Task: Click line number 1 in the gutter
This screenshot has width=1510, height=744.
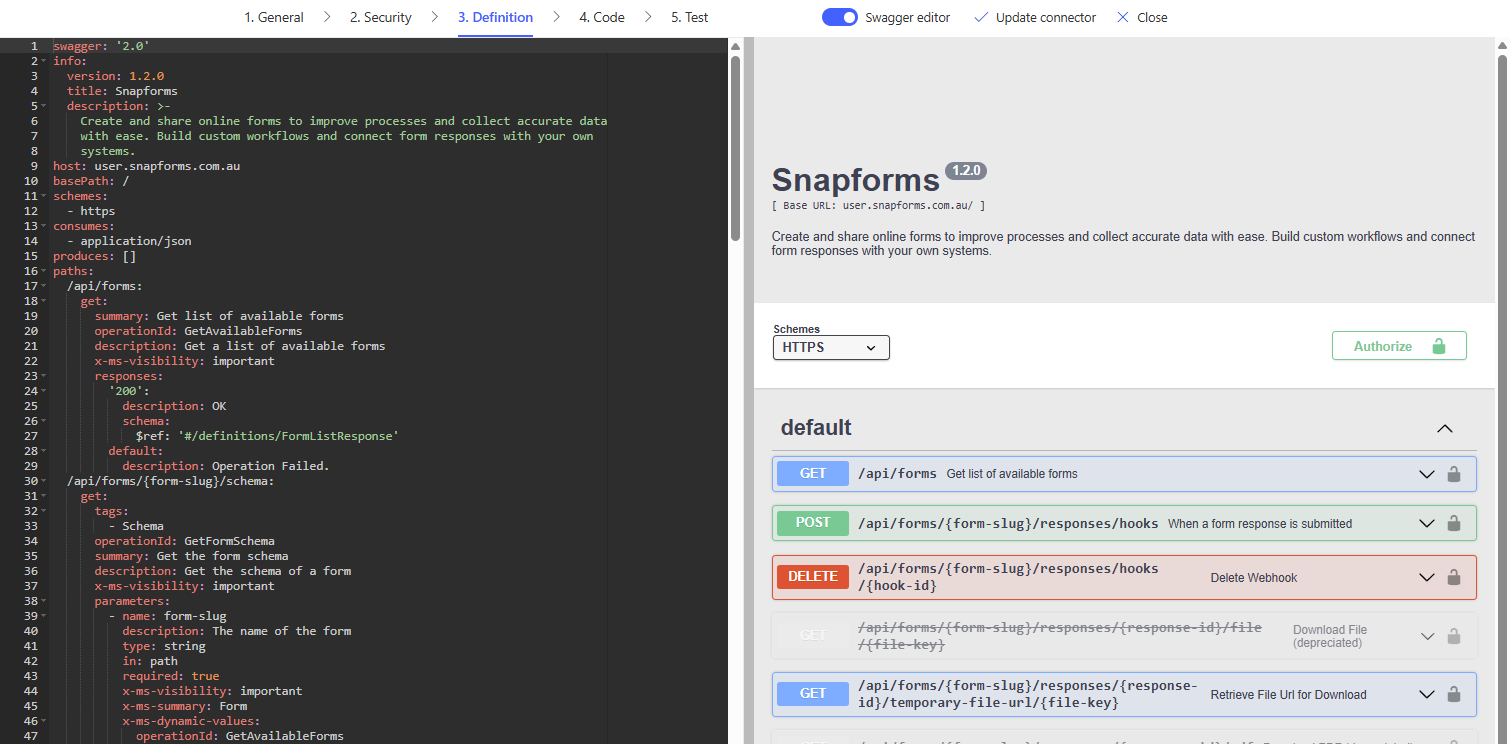Action: (34, 46)
